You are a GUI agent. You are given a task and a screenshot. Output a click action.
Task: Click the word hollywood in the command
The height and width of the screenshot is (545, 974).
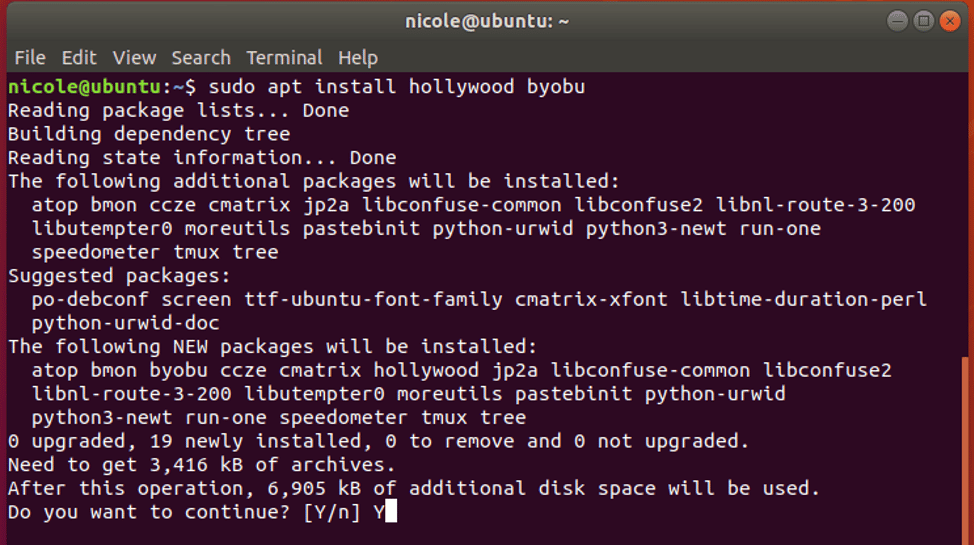[461, 86]
